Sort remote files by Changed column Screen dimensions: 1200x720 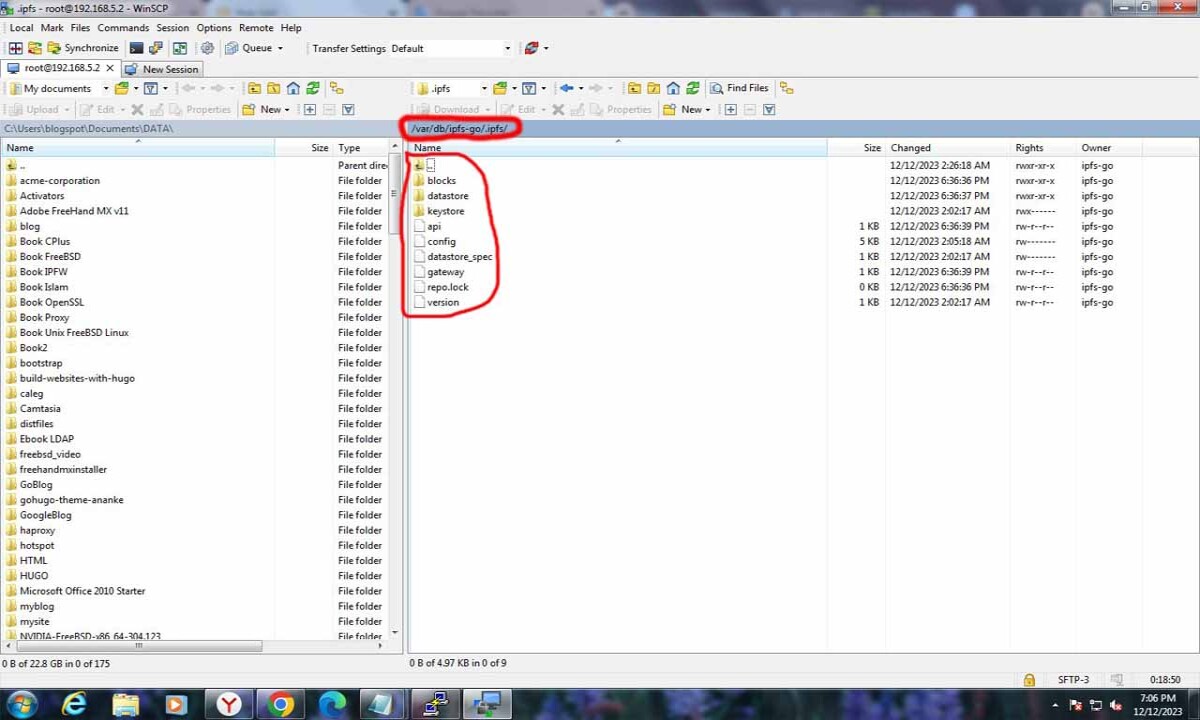[948, 147]
